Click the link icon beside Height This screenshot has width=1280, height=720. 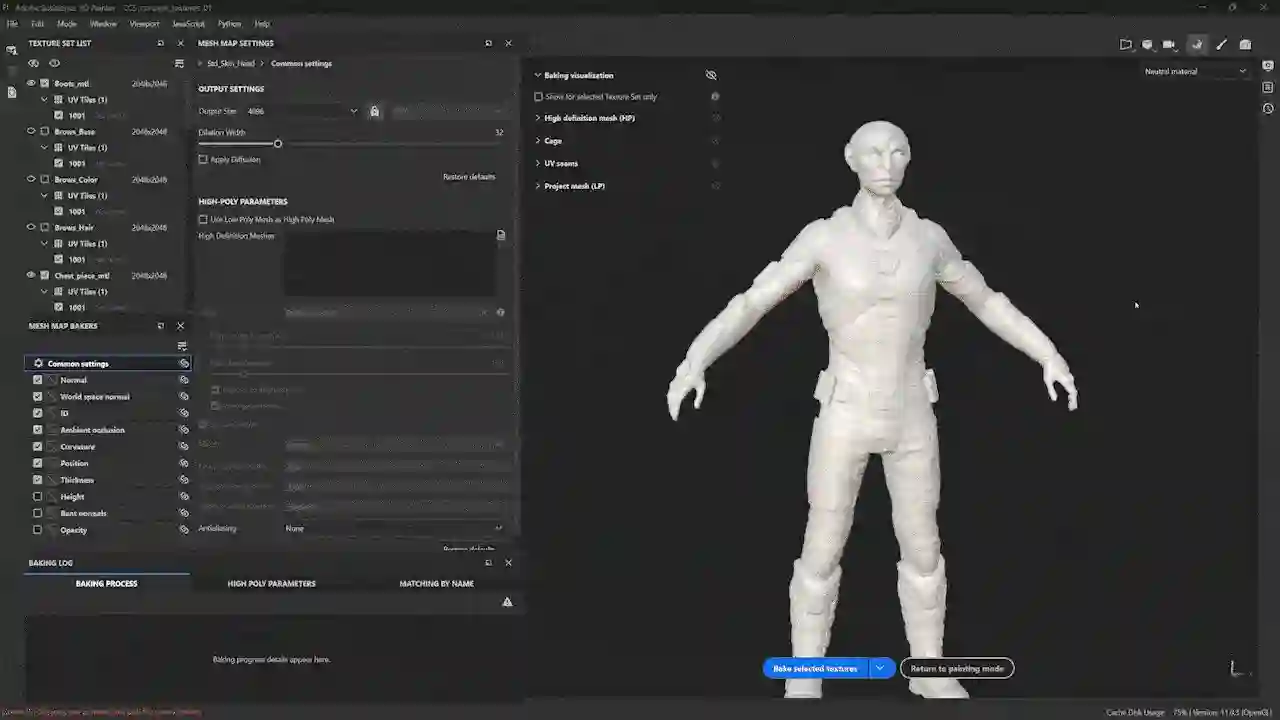pos(184,497)
